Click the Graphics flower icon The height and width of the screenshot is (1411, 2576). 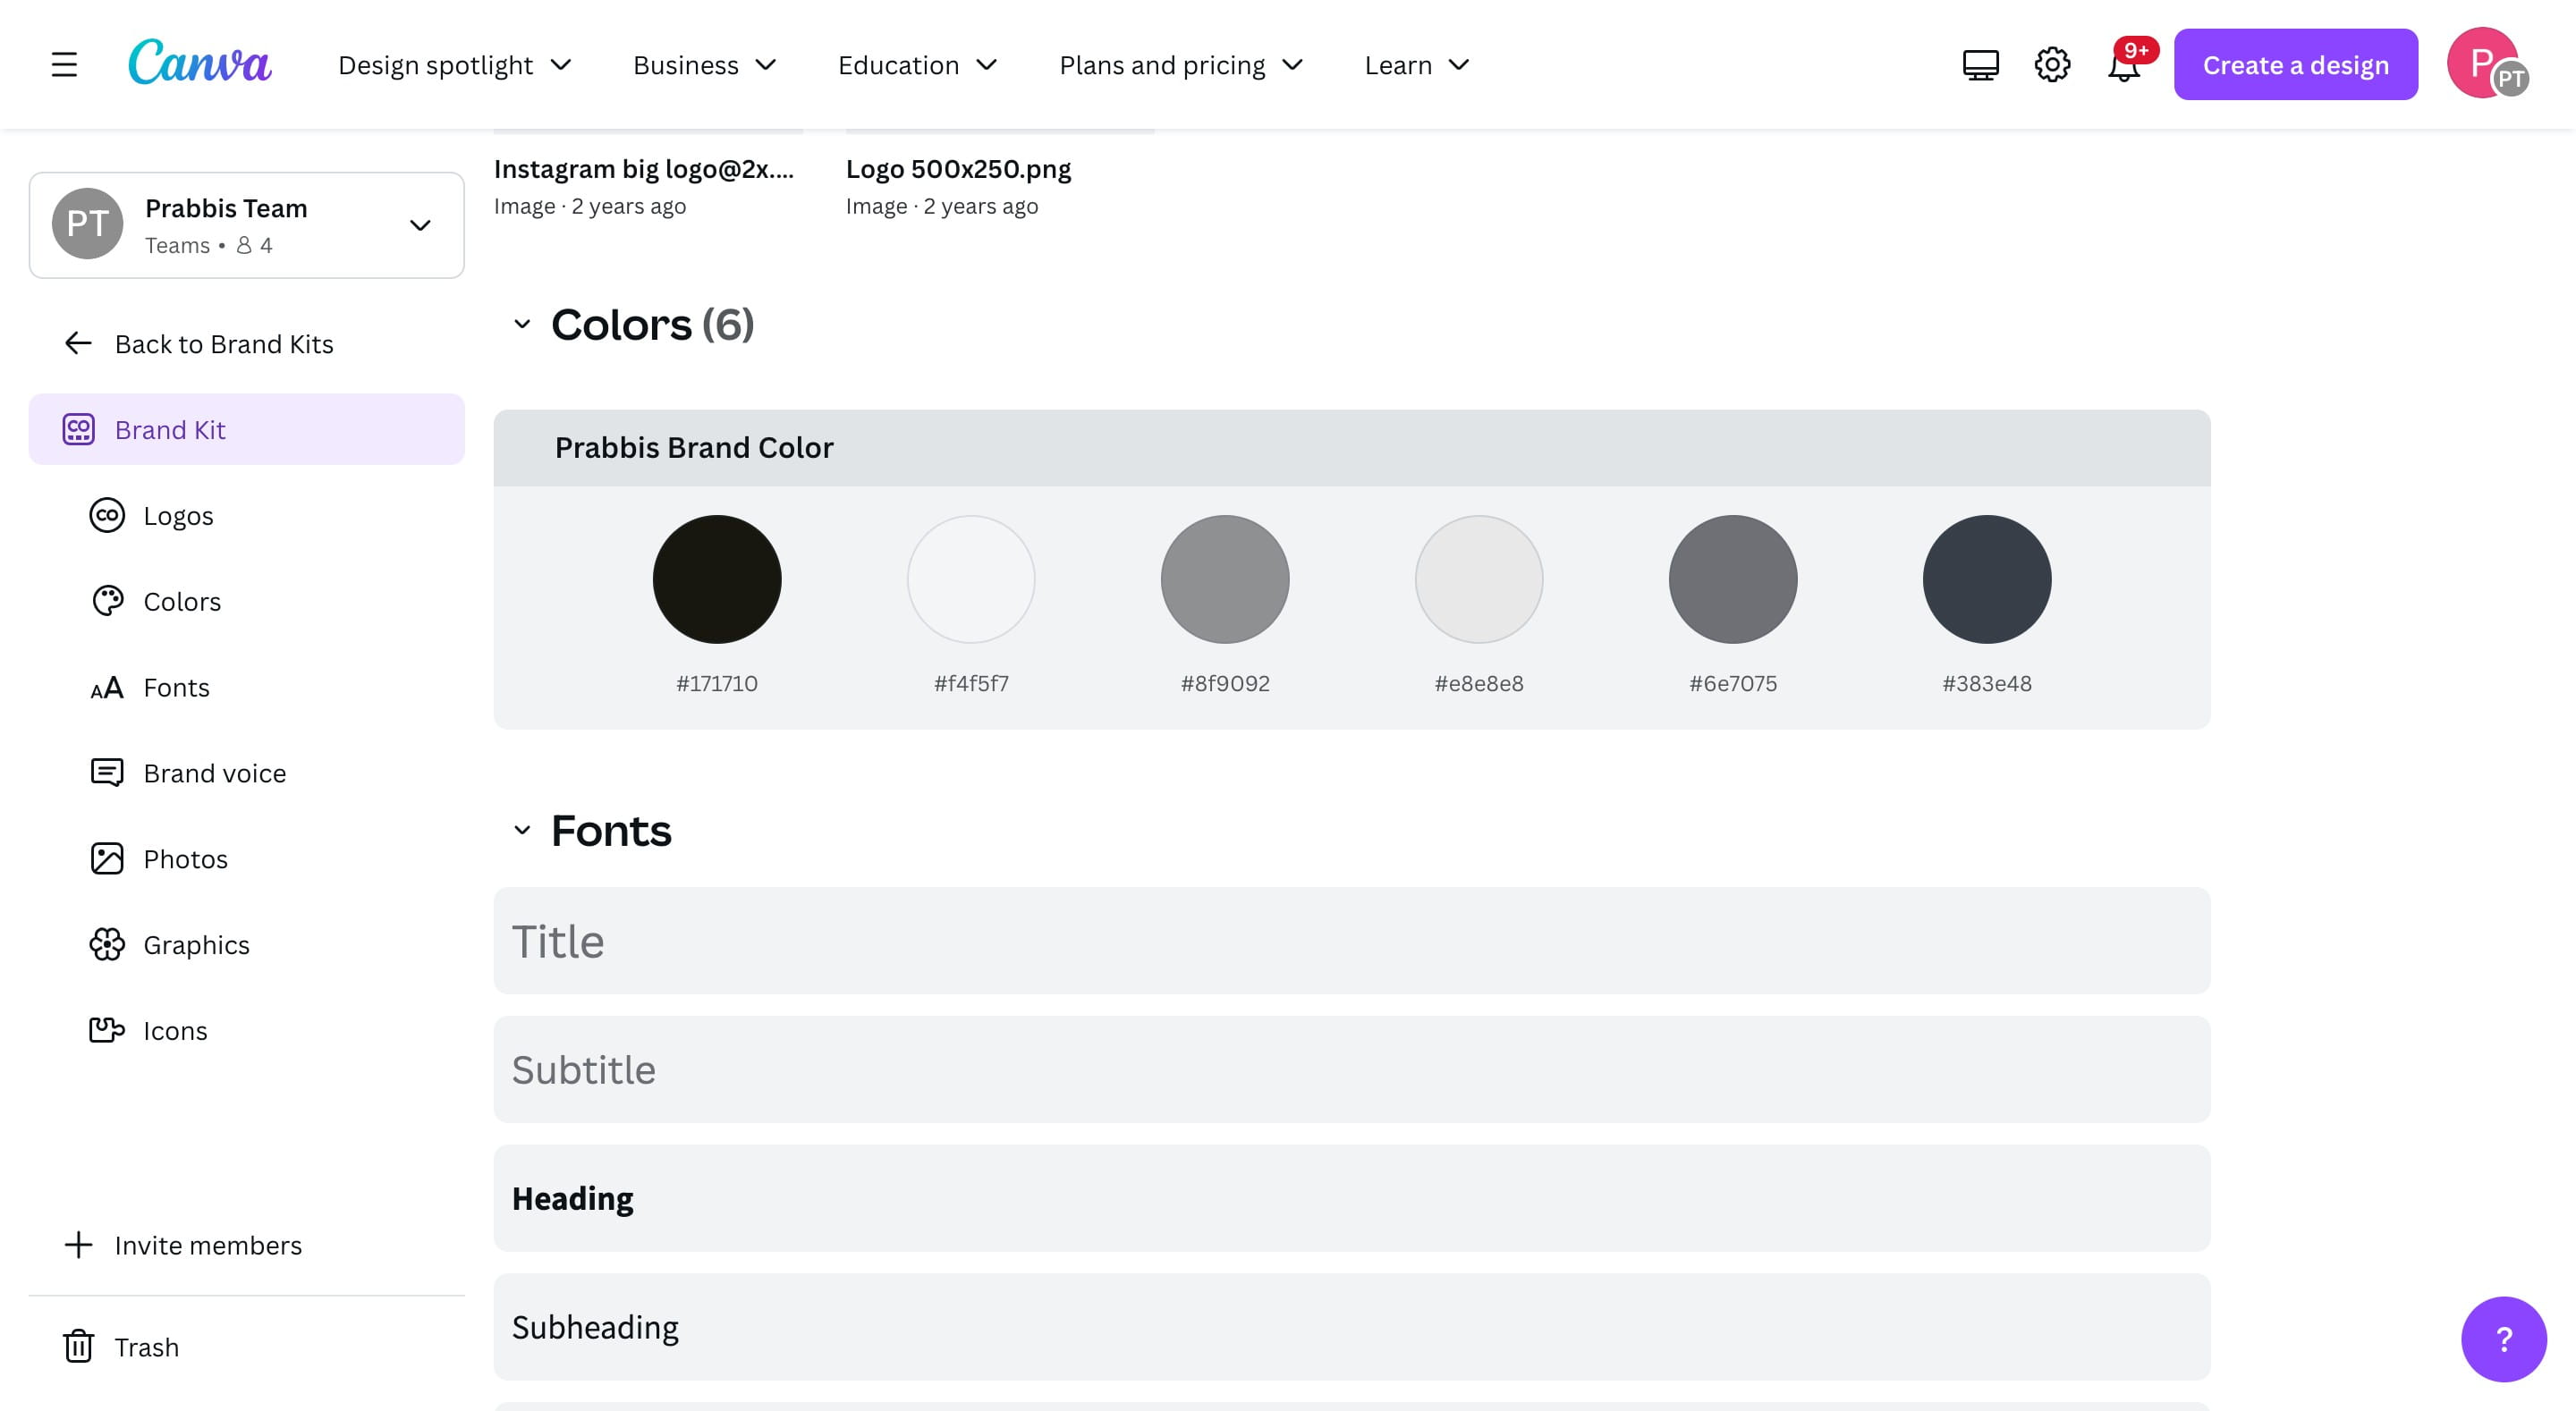point(107,945)
